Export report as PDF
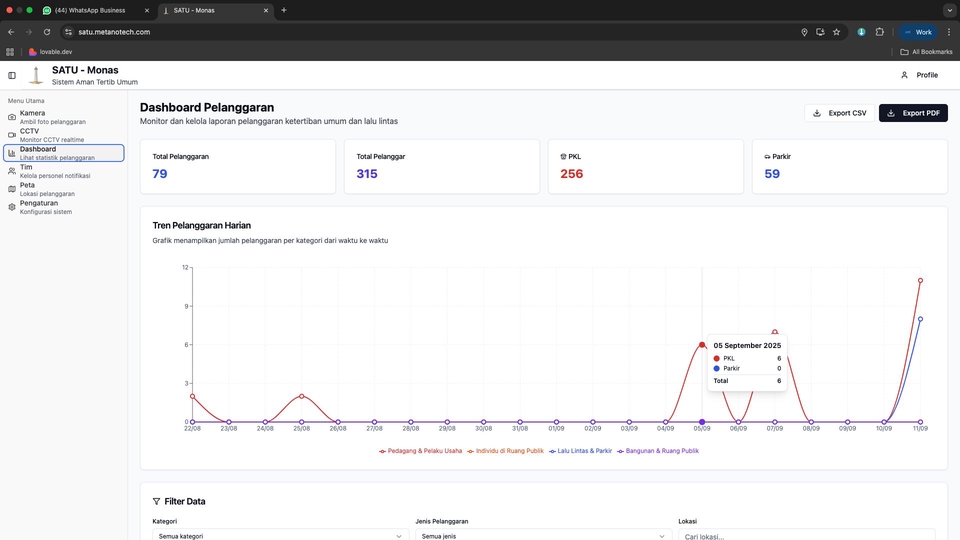 click(913, 113)
